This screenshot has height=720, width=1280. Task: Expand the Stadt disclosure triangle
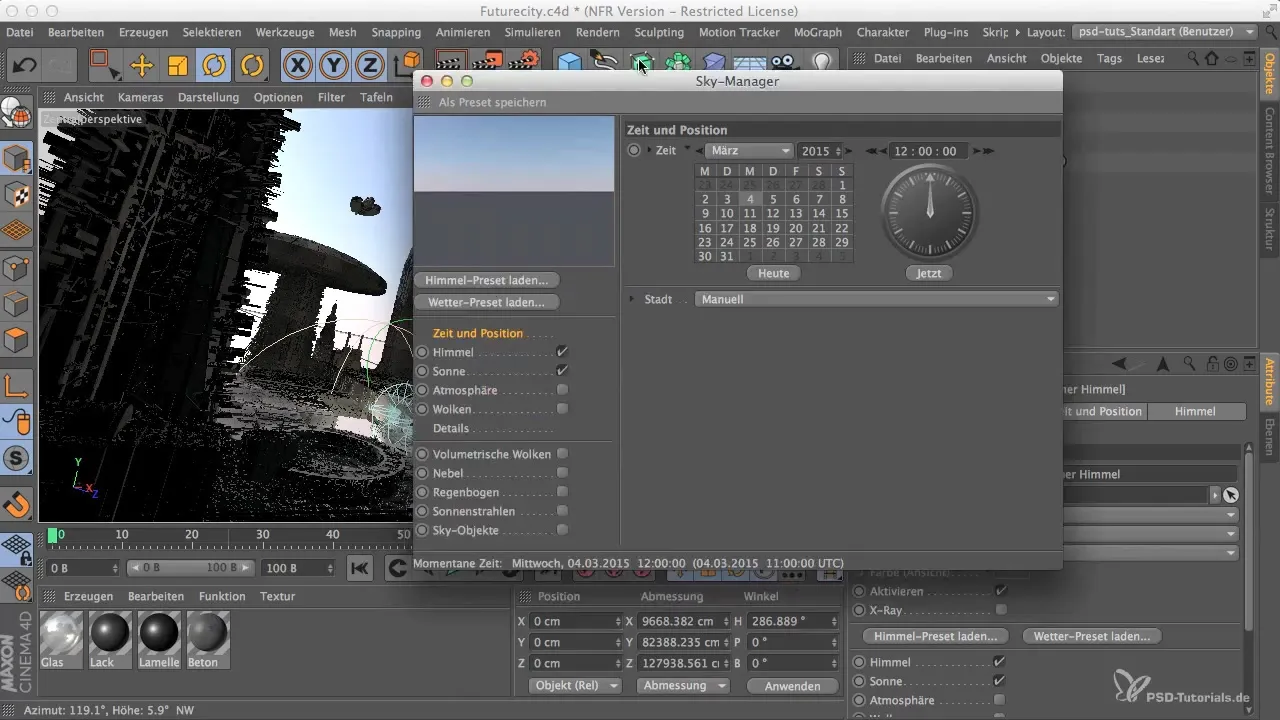point(632,299)
